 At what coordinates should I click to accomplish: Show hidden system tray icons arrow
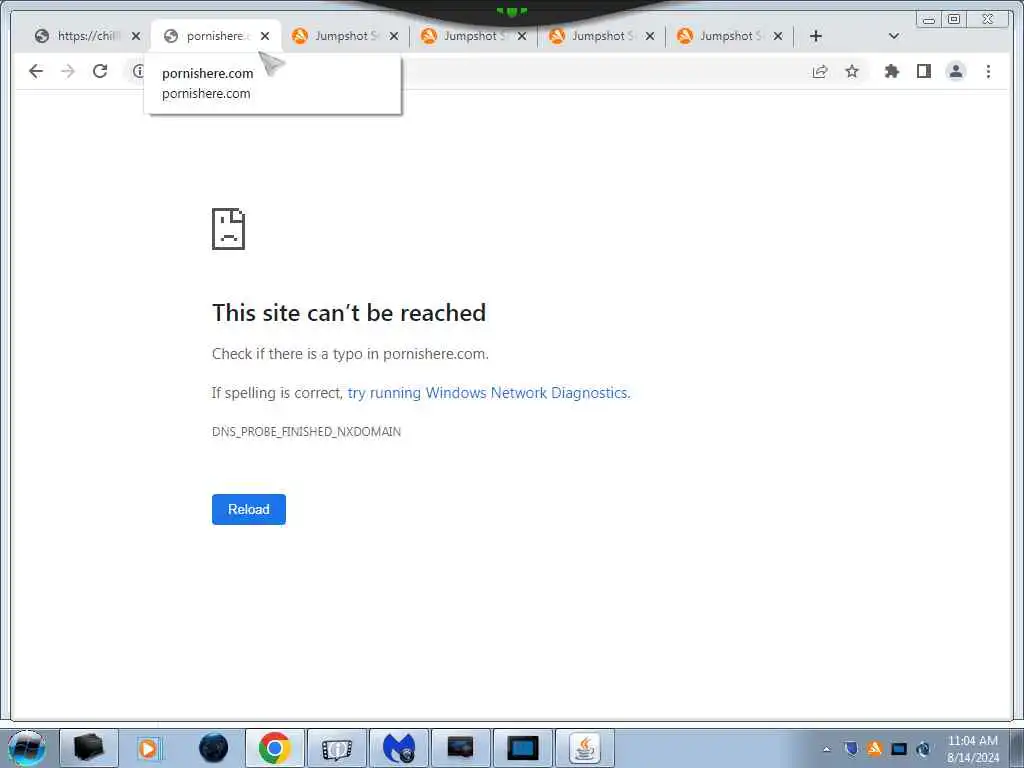[827, 749]
